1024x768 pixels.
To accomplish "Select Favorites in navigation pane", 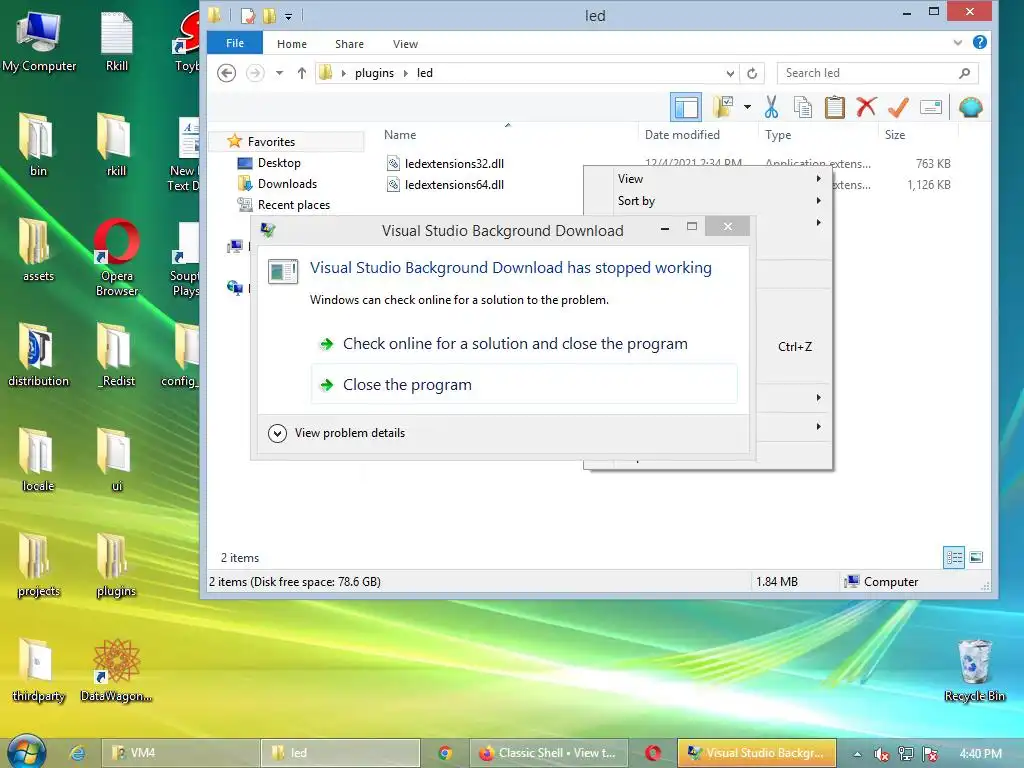I will [271, 142].
